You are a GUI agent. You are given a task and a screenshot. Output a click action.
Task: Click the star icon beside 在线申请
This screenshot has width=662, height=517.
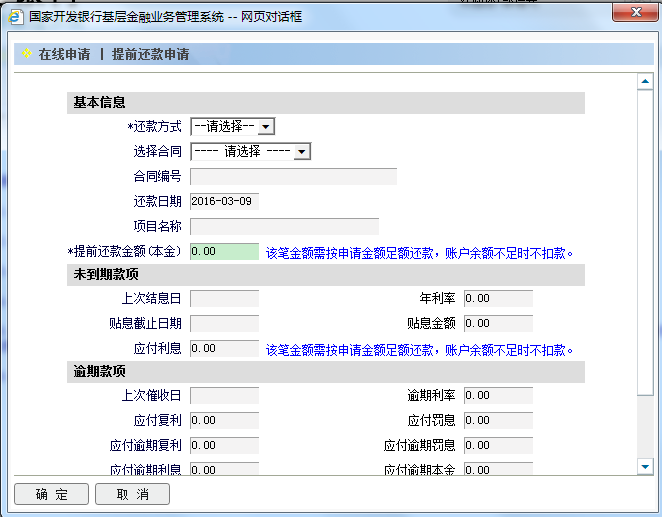pos(26,54)
